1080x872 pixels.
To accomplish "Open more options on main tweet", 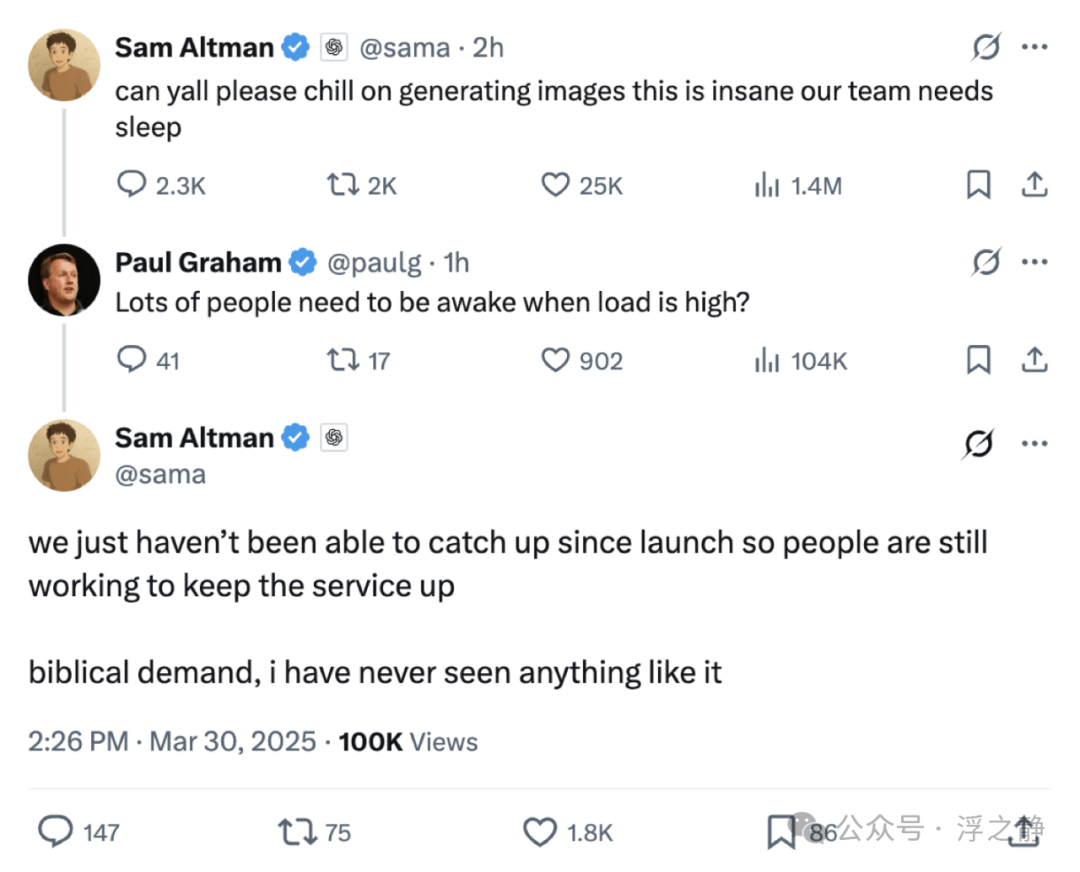I will coord(1035,444).
